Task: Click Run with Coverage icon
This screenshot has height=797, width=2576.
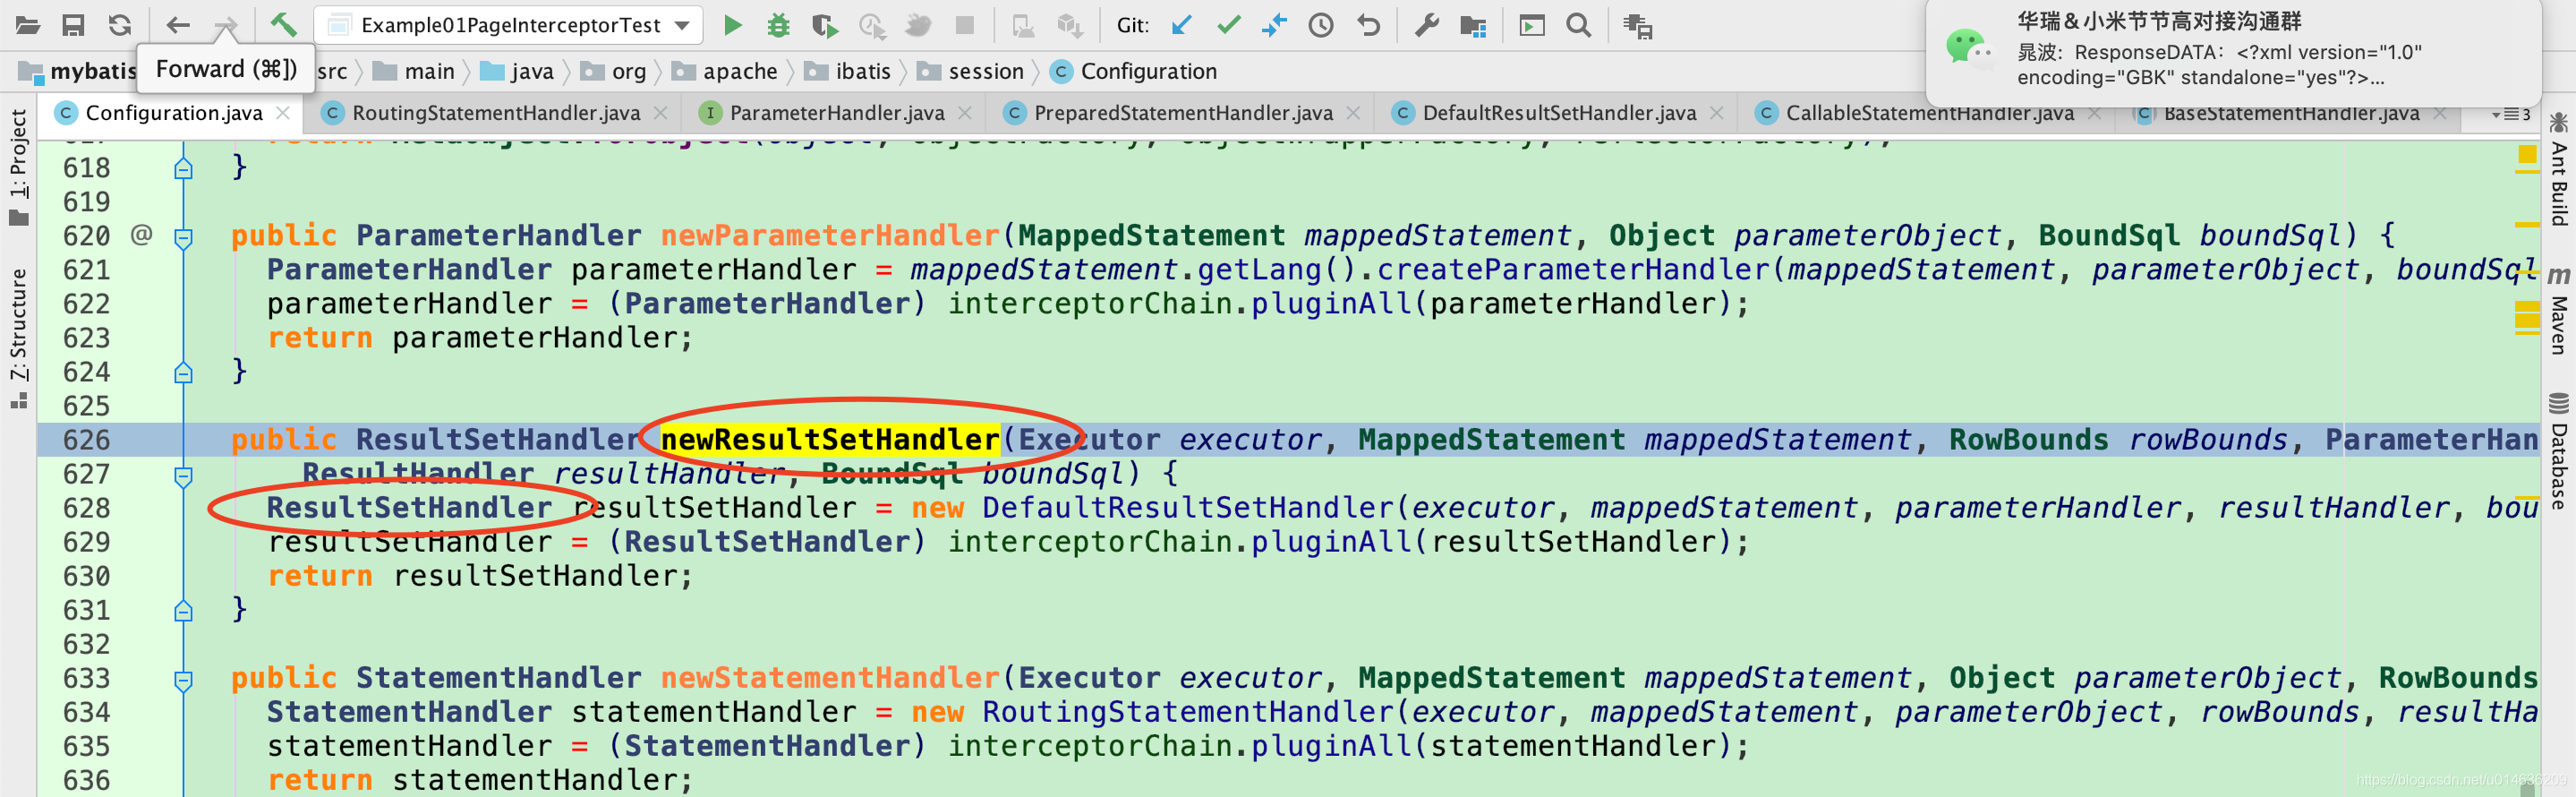Action: pyautogui.click(x=824, y=25)
